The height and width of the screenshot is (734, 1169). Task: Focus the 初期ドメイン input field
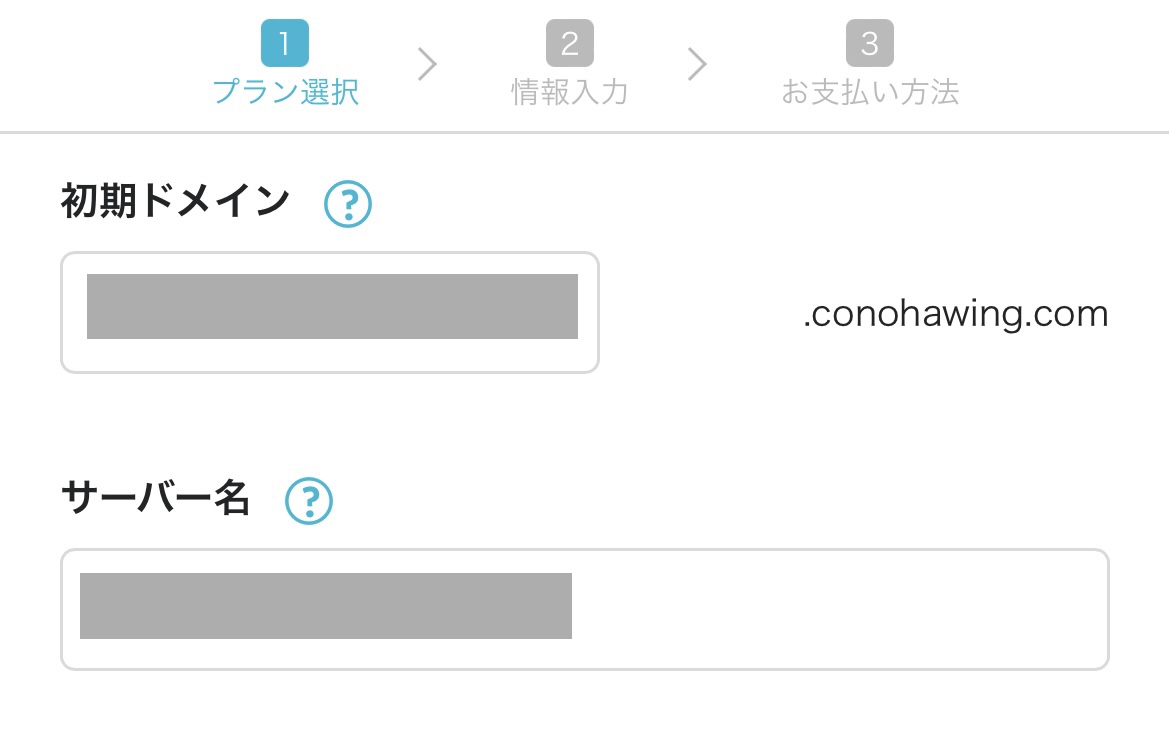pyautogui.click(x=330, y=312)
